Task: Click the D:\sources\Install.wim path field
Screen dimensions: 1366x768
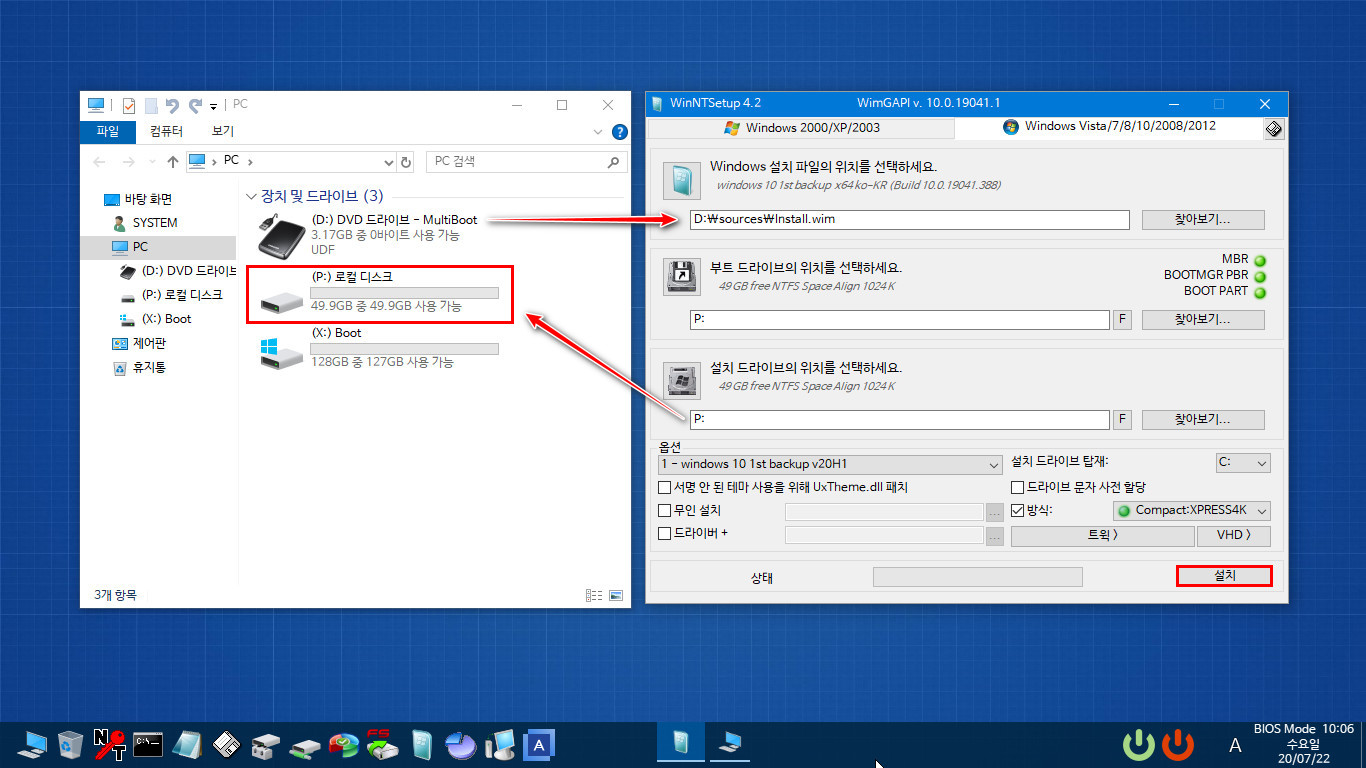Action: [x=909, y=220]
